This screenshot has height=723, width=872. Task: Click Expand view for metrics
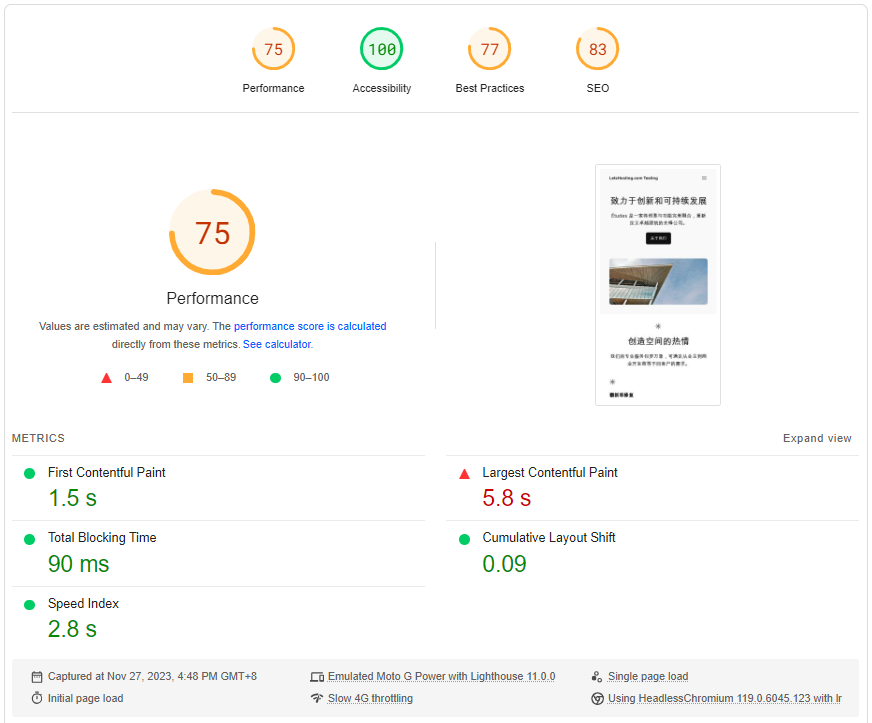click(x=817, y=438)
